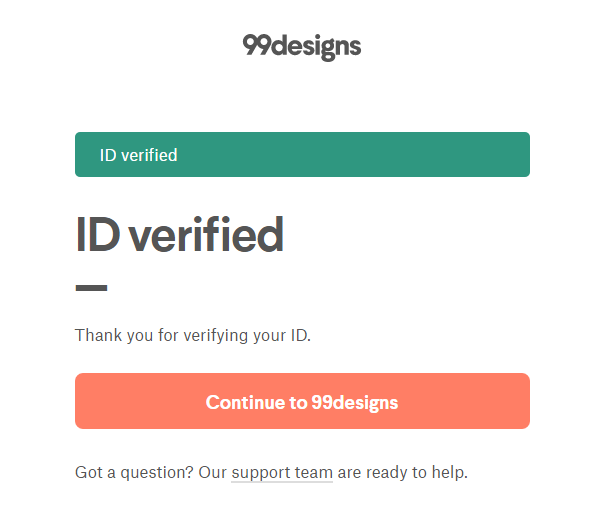
Task: Open the support team link
Action: click(282, 473)
